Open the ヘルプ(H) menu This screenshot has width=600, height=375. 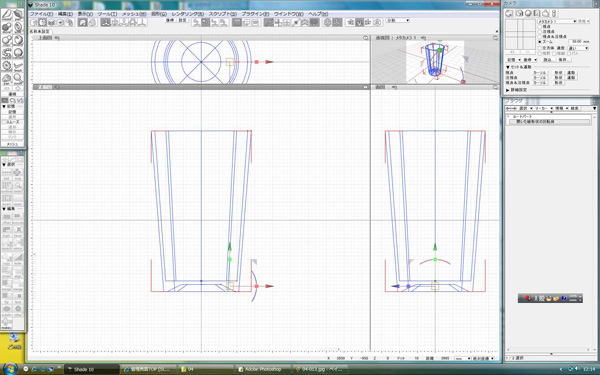tap(318, 14)
